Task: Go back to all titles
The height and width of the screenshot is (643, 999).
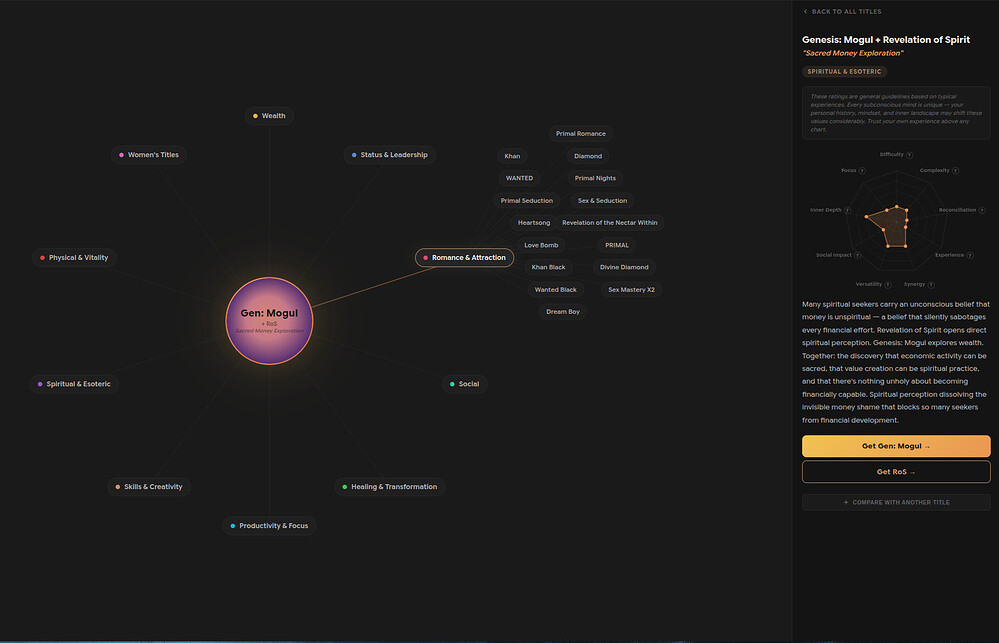Action: (x=842, y=12)
